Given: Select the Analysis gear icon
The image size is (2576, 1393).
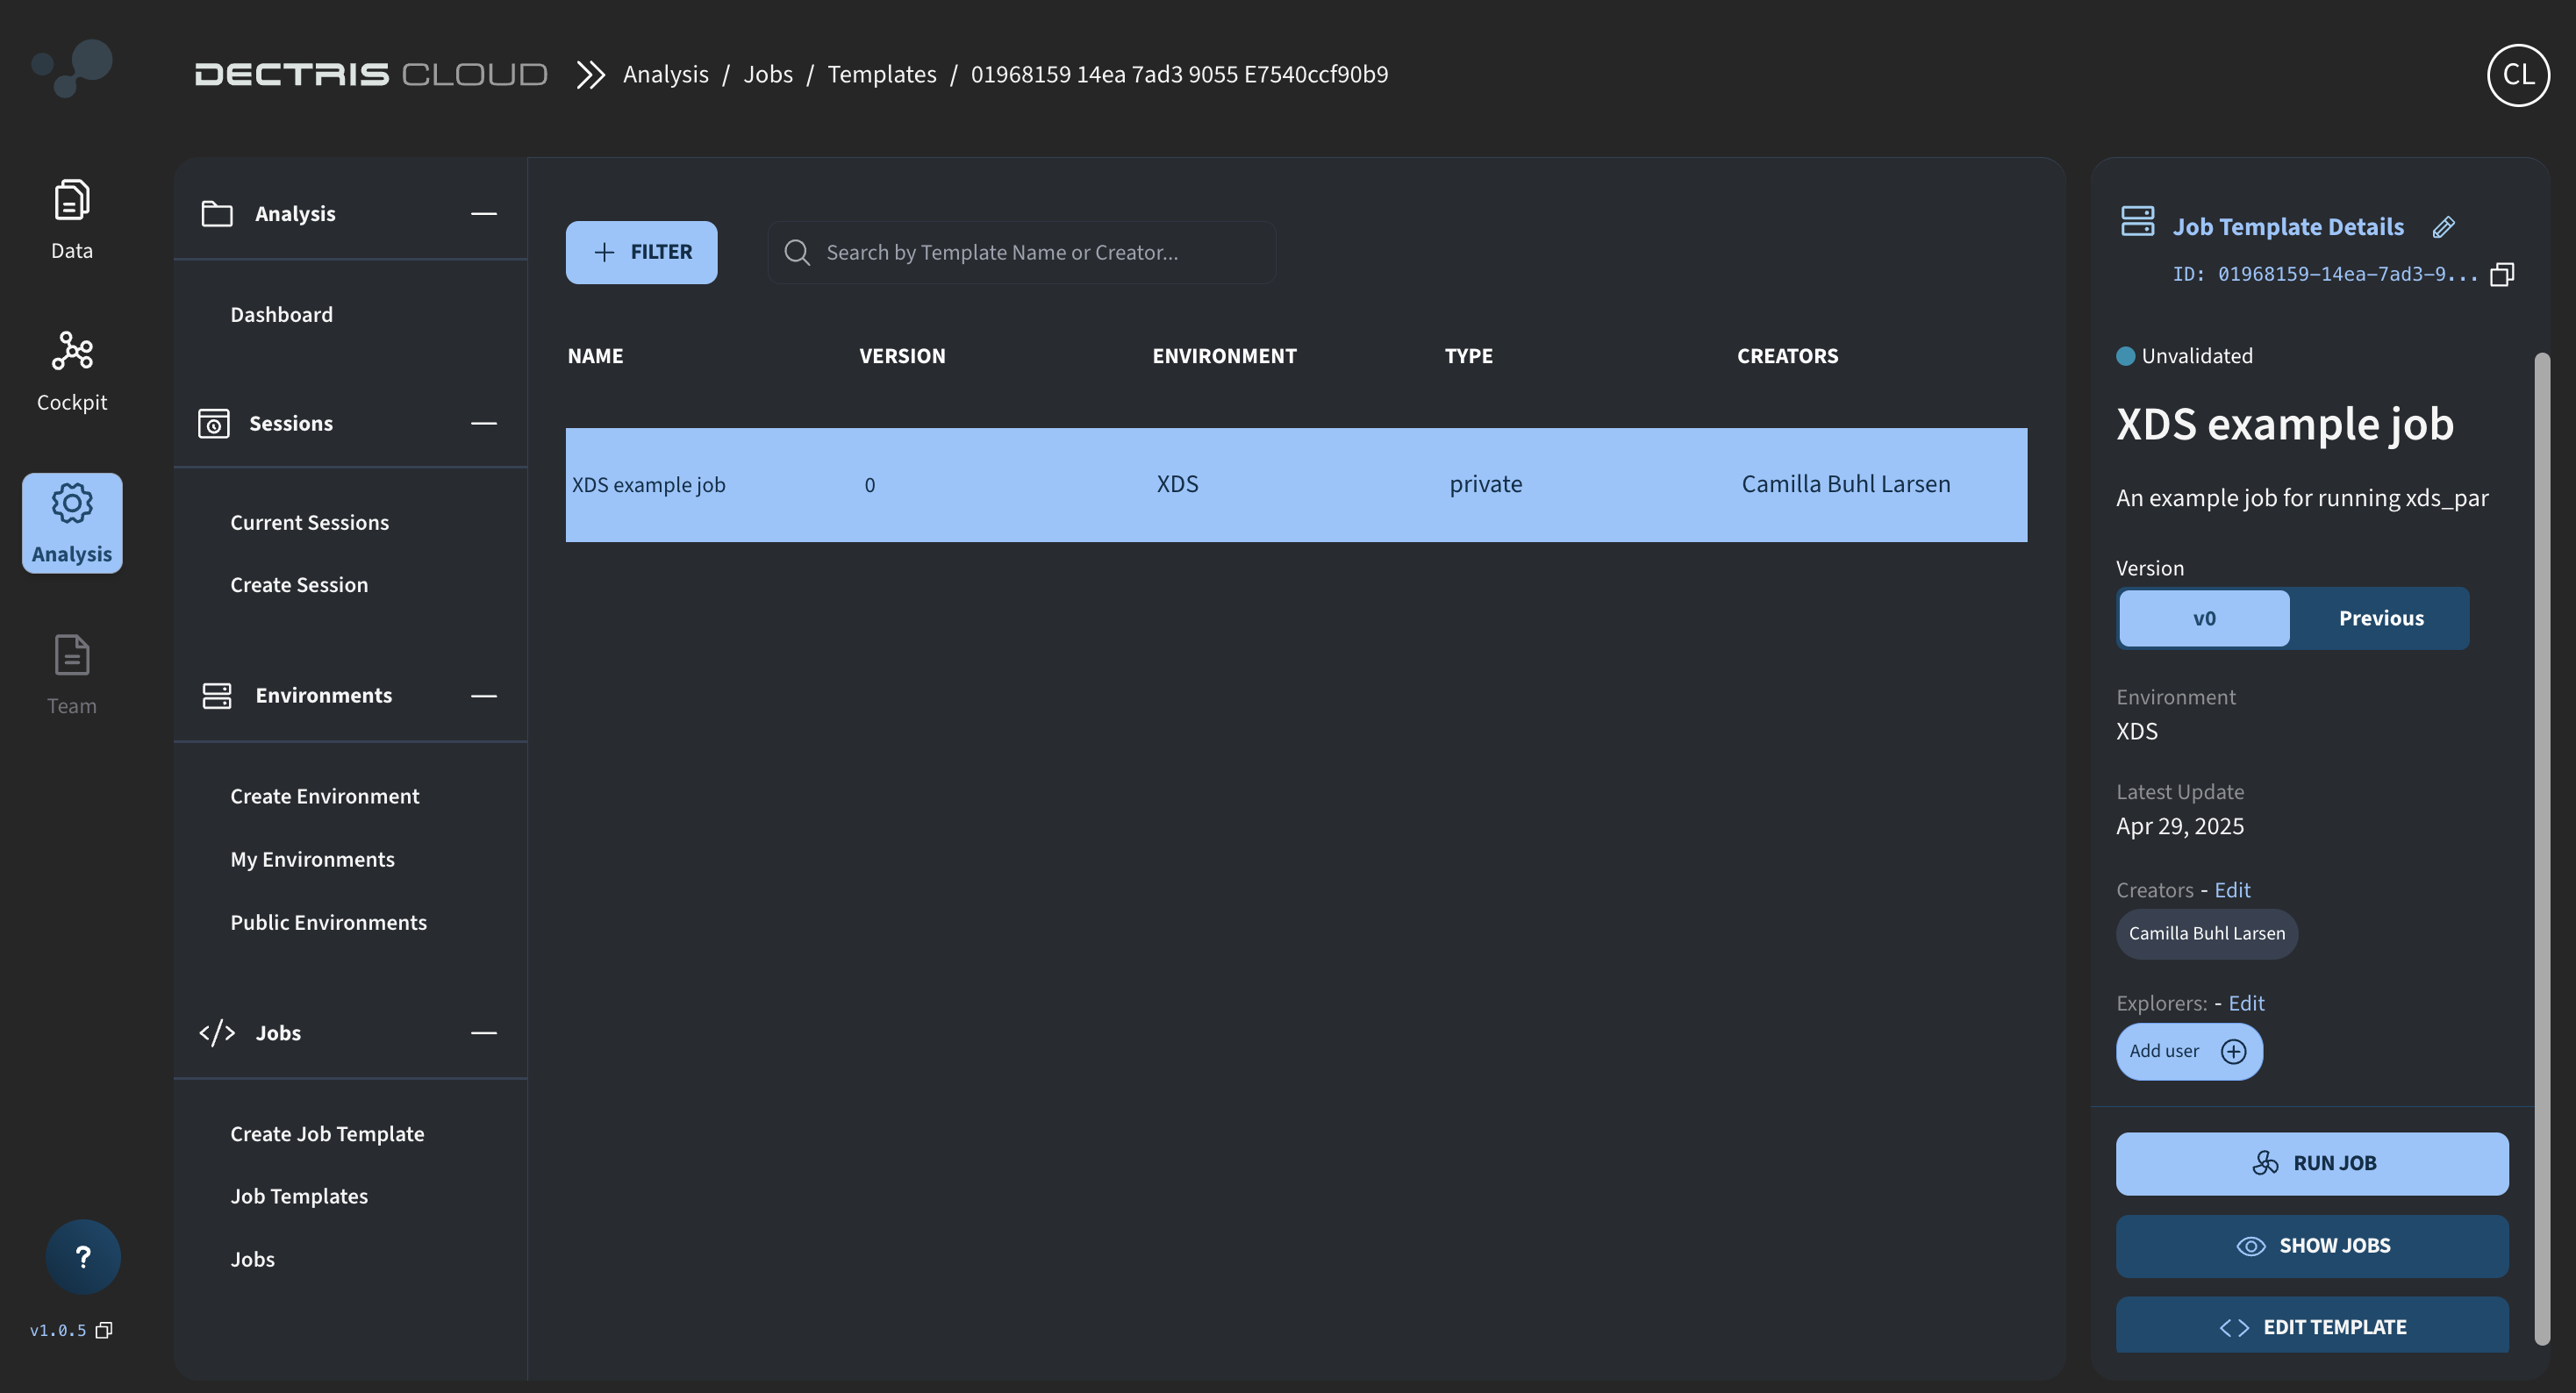Looking at the screenshot, I should point(72,502).
